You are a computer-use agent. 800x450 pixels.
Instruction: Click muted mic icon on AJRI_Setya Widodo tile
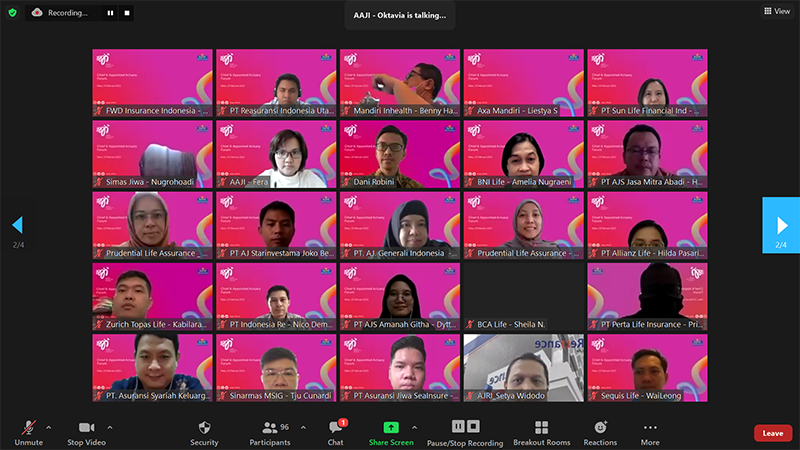pos(470,396)
